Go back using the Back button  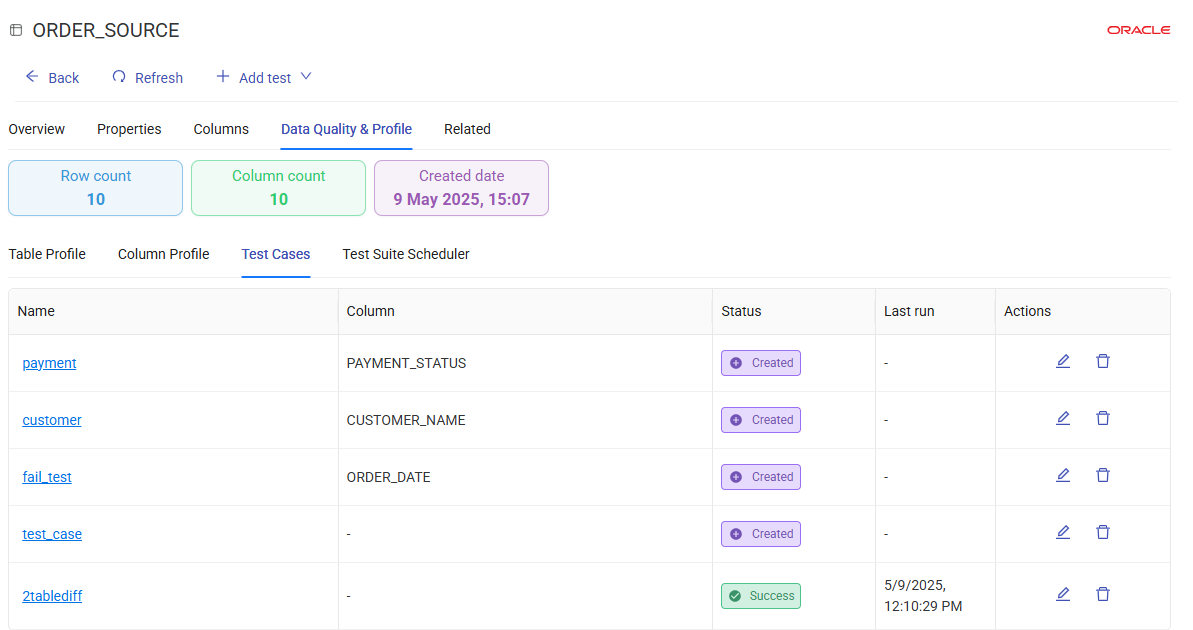pos(52,78)
